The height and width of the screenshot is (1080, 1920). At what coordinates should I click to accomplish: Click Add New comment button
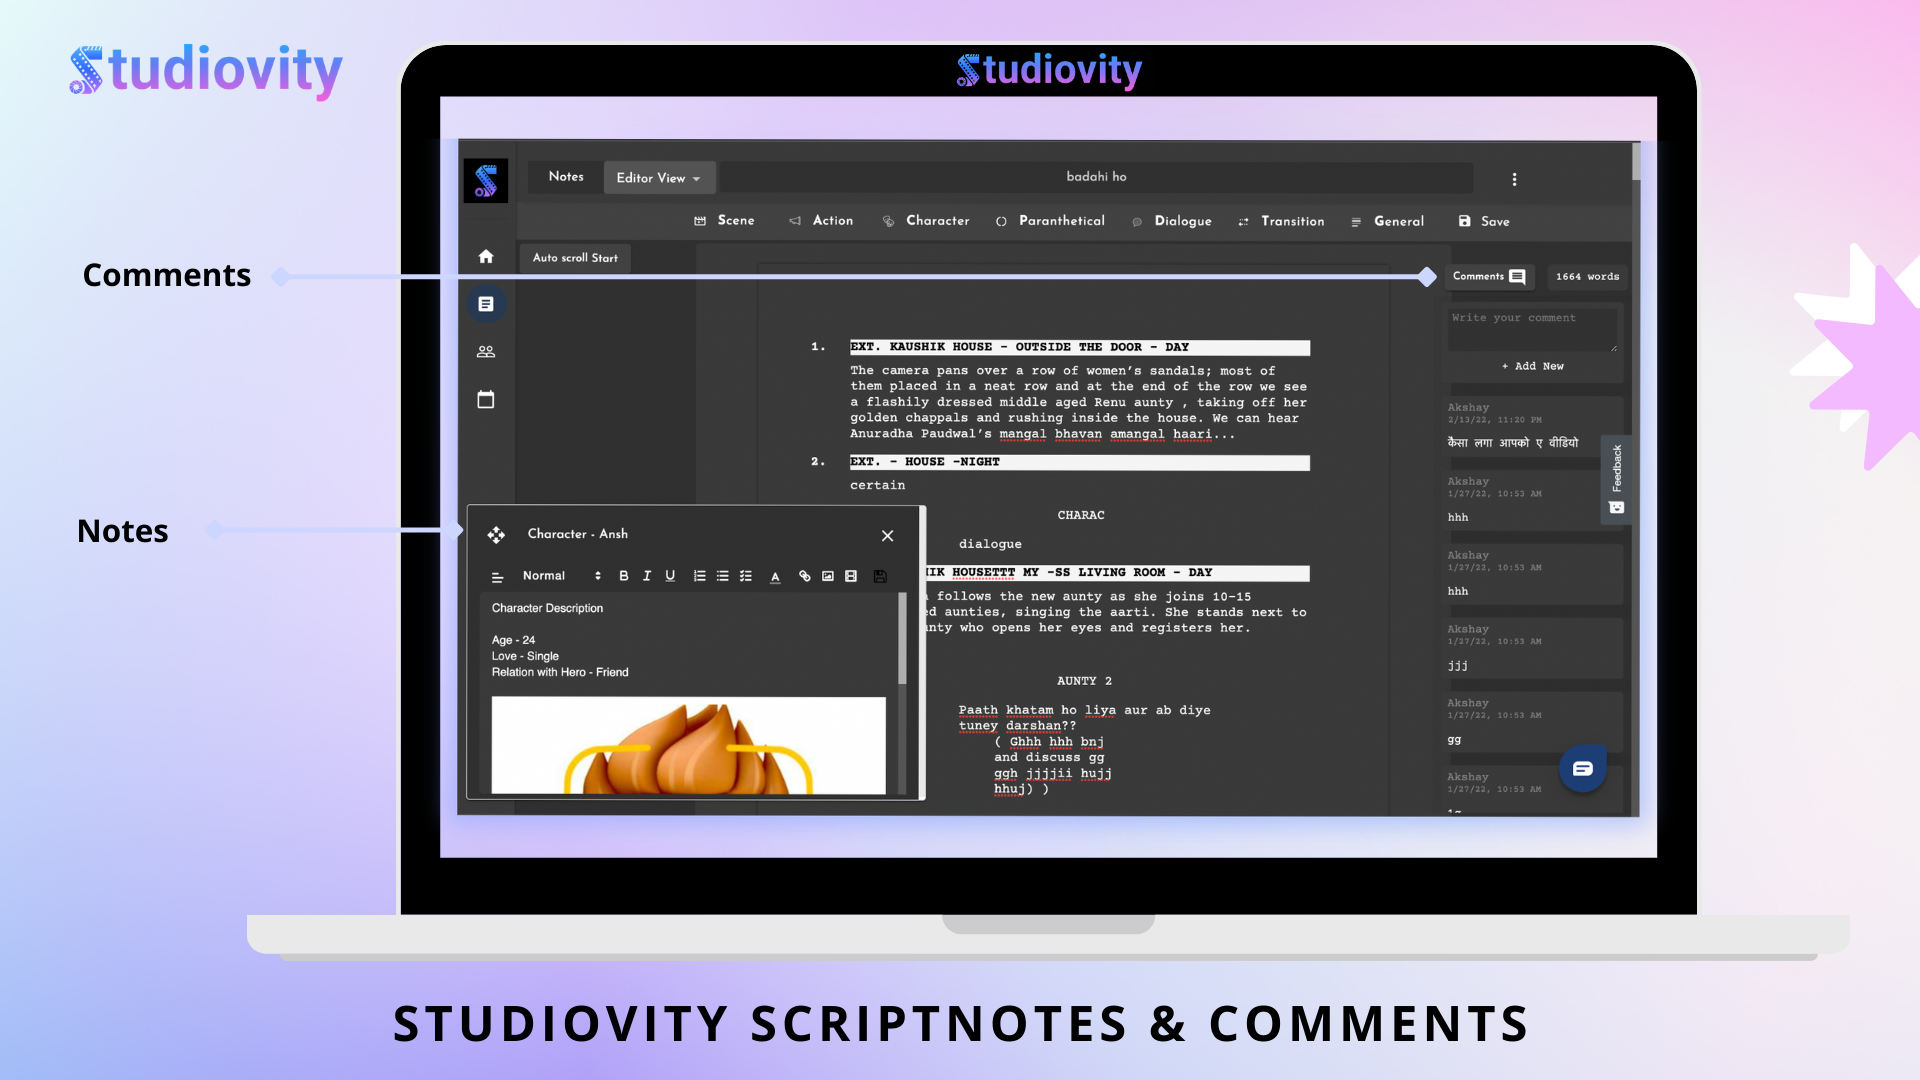[x=1533, y=366]
